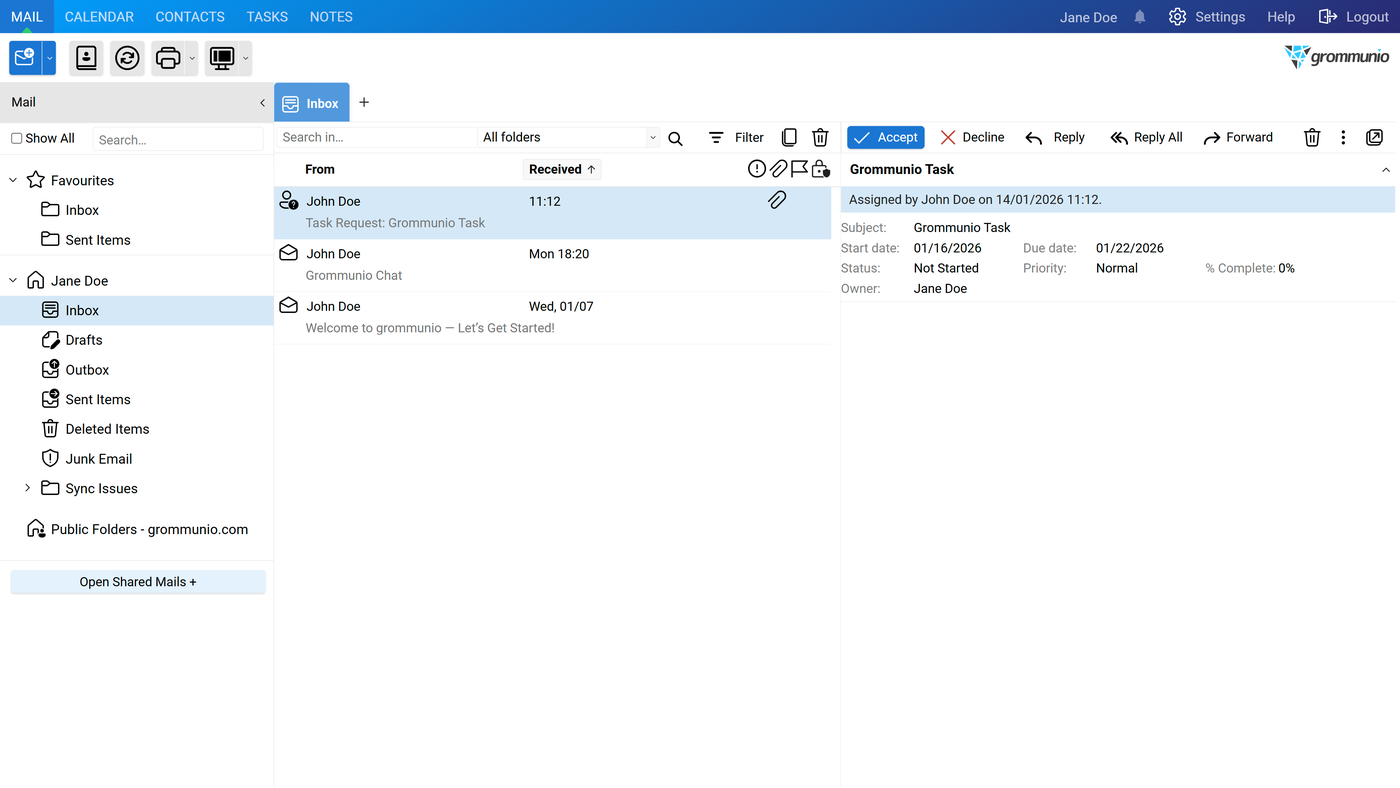Forward the task request

coord(1238,138)
